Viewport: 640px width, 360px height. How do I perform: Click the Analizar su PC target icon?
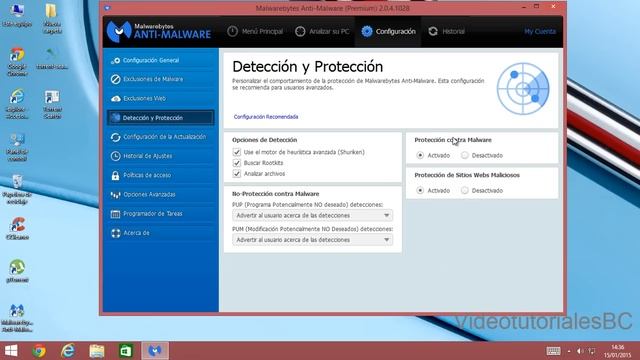click(x=300, y=31)
